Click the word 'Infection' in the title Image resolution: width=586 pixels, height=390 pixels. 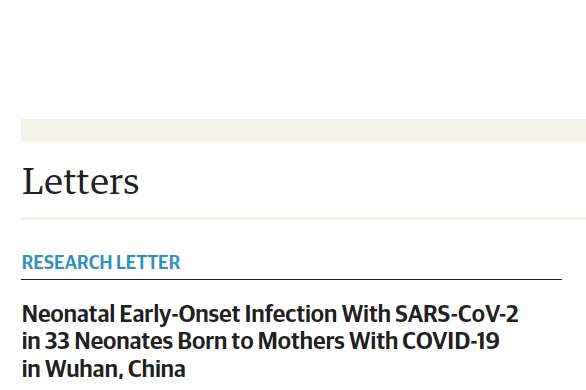(291, 314)
